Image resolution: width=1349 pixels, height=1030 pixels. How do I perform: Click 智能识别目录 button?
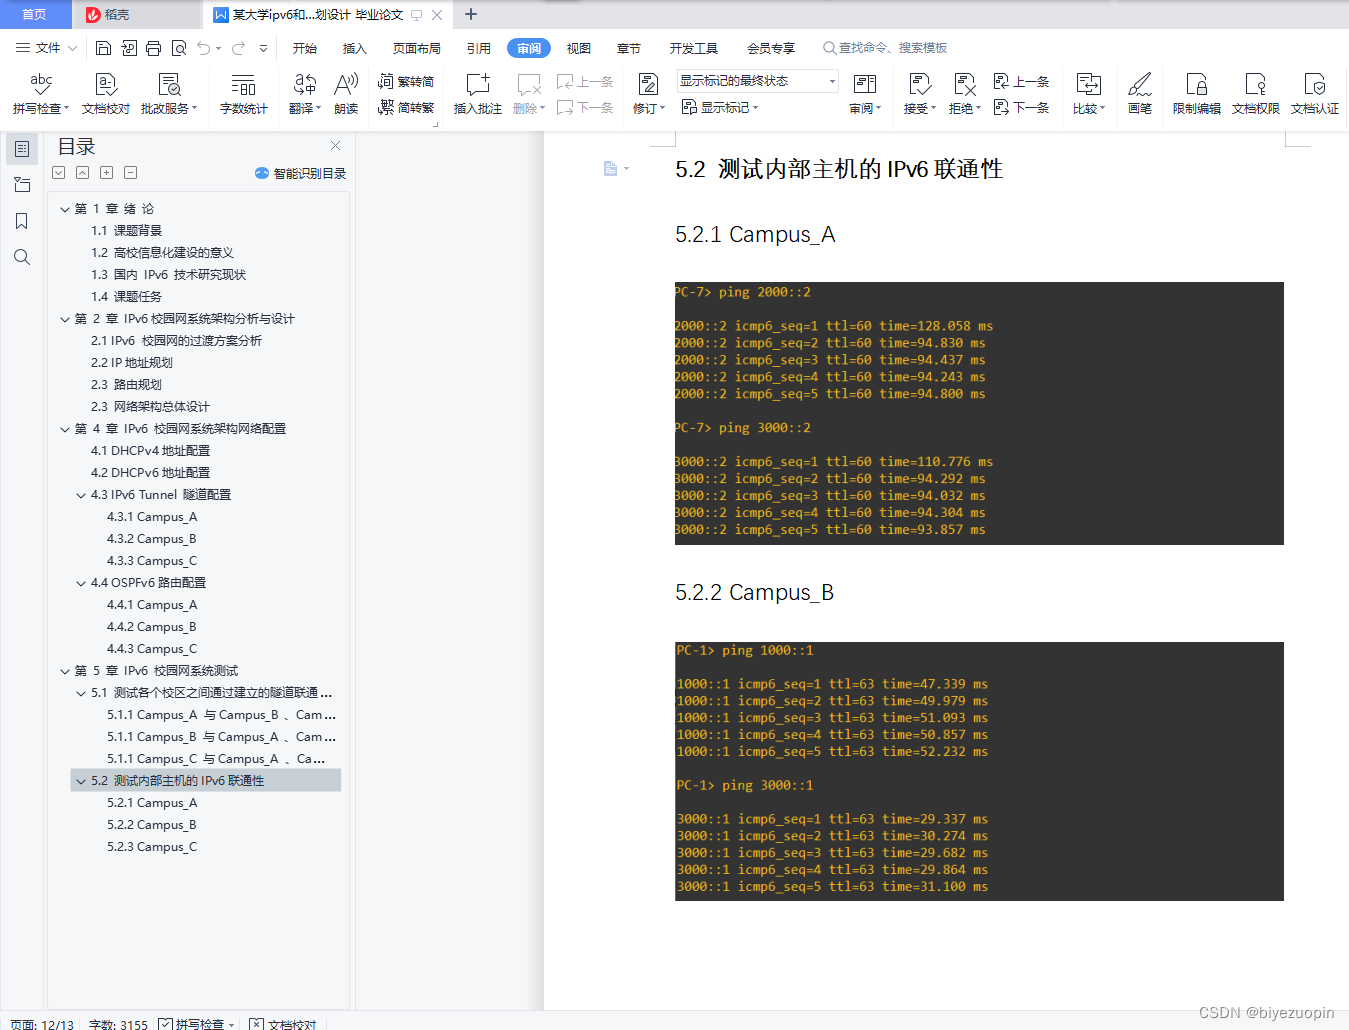301,173
